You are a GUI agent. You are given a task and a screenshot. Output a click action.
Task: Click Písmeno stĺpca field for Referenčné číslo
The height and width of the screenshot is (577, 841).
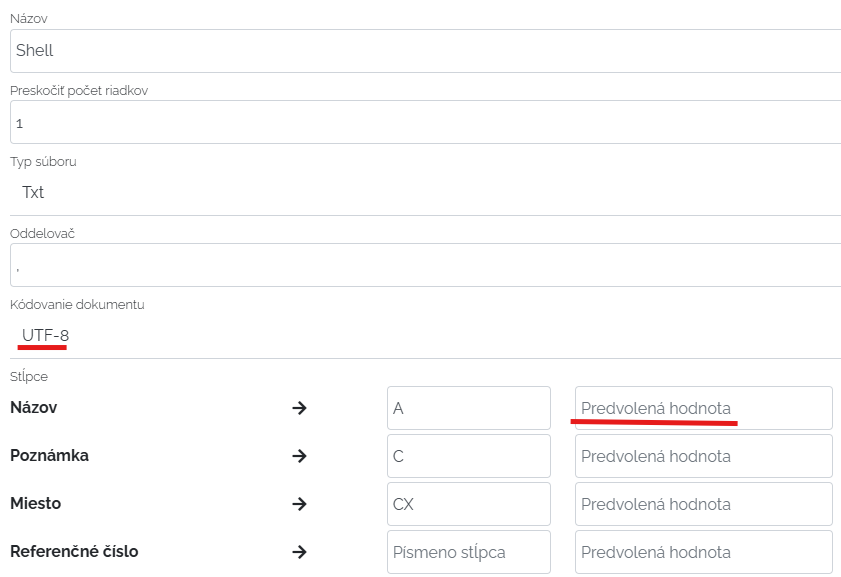[468, 552]
